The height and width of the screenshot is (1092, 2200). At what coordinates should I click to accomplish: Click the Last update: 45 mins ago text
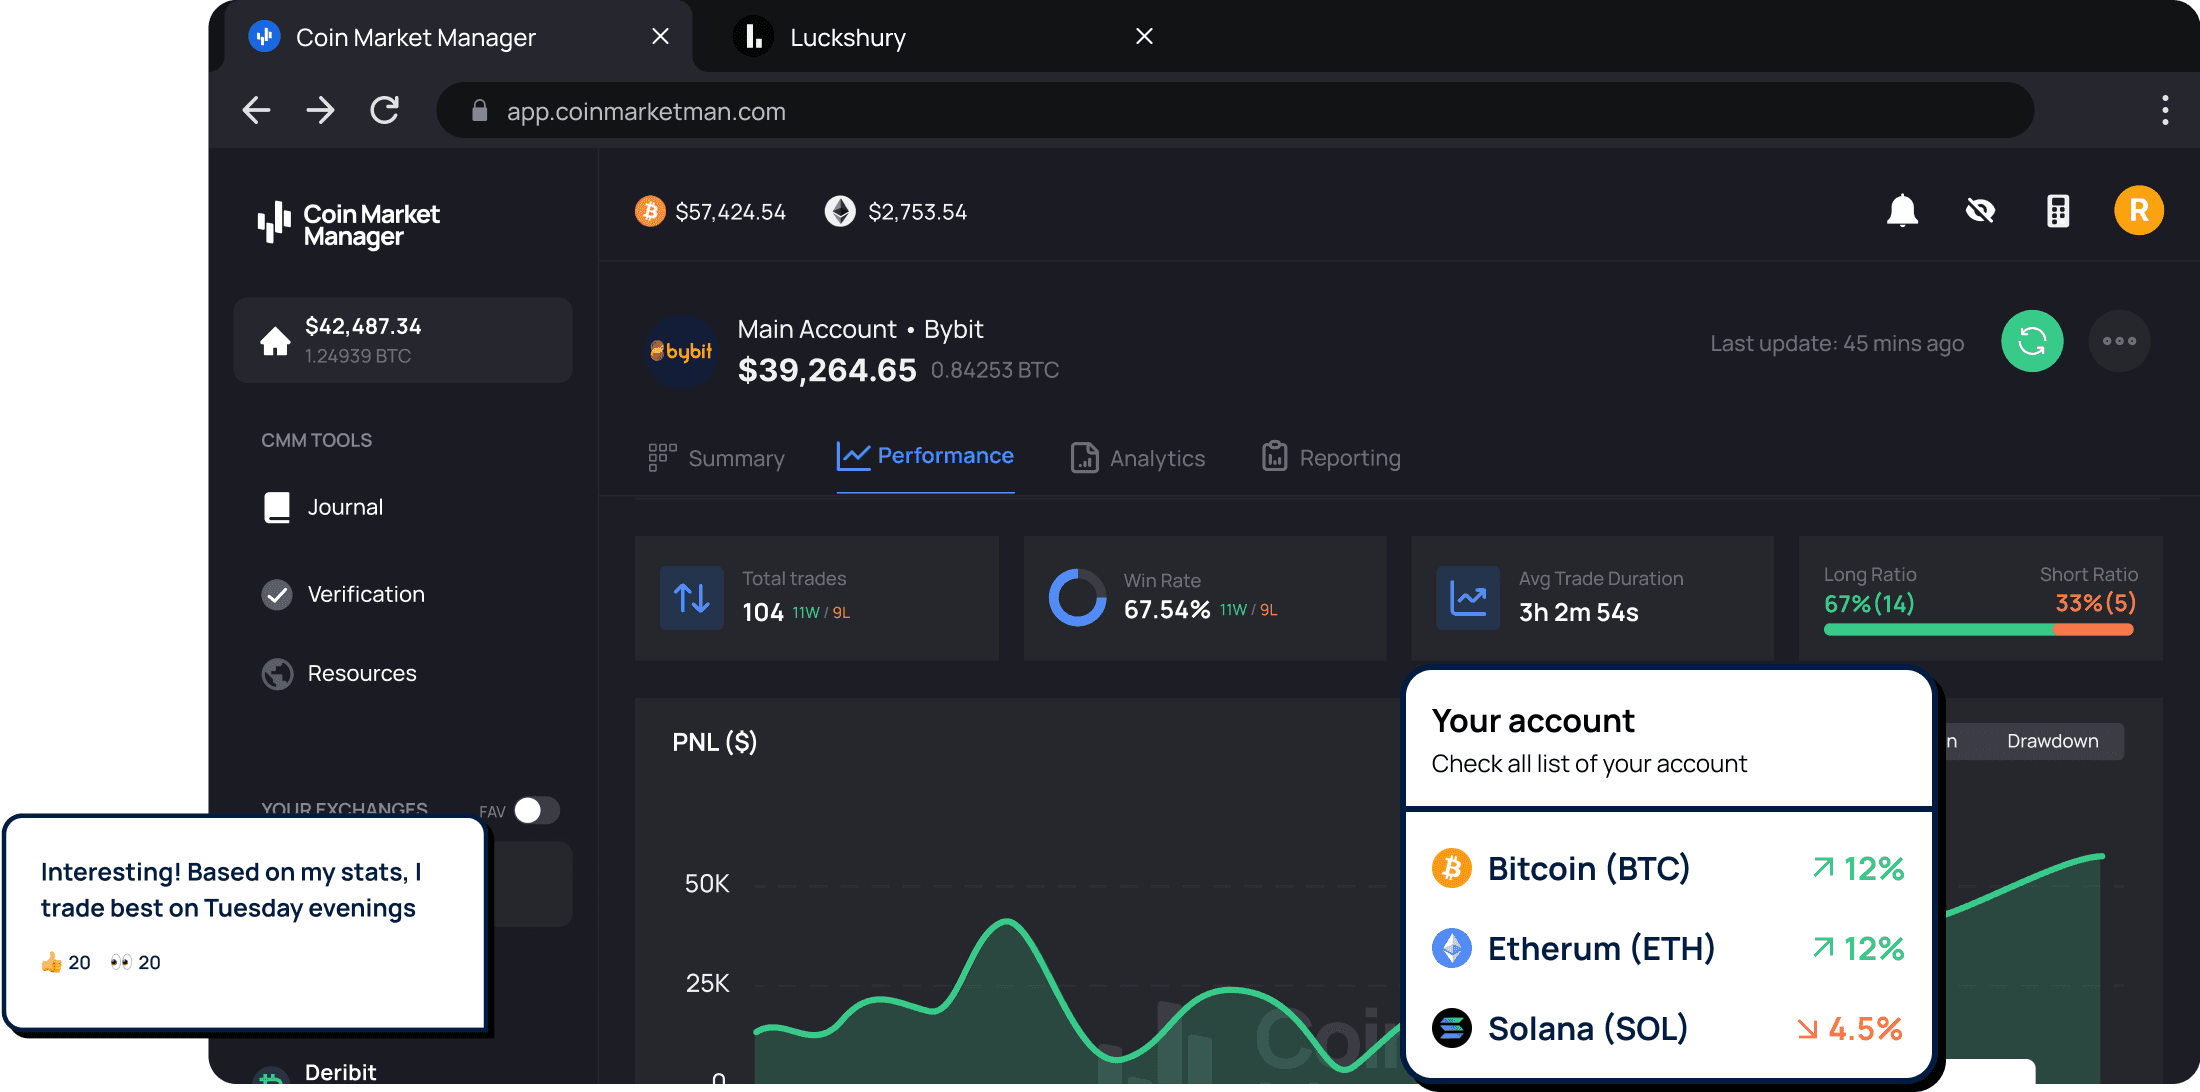pos(1837,343)
